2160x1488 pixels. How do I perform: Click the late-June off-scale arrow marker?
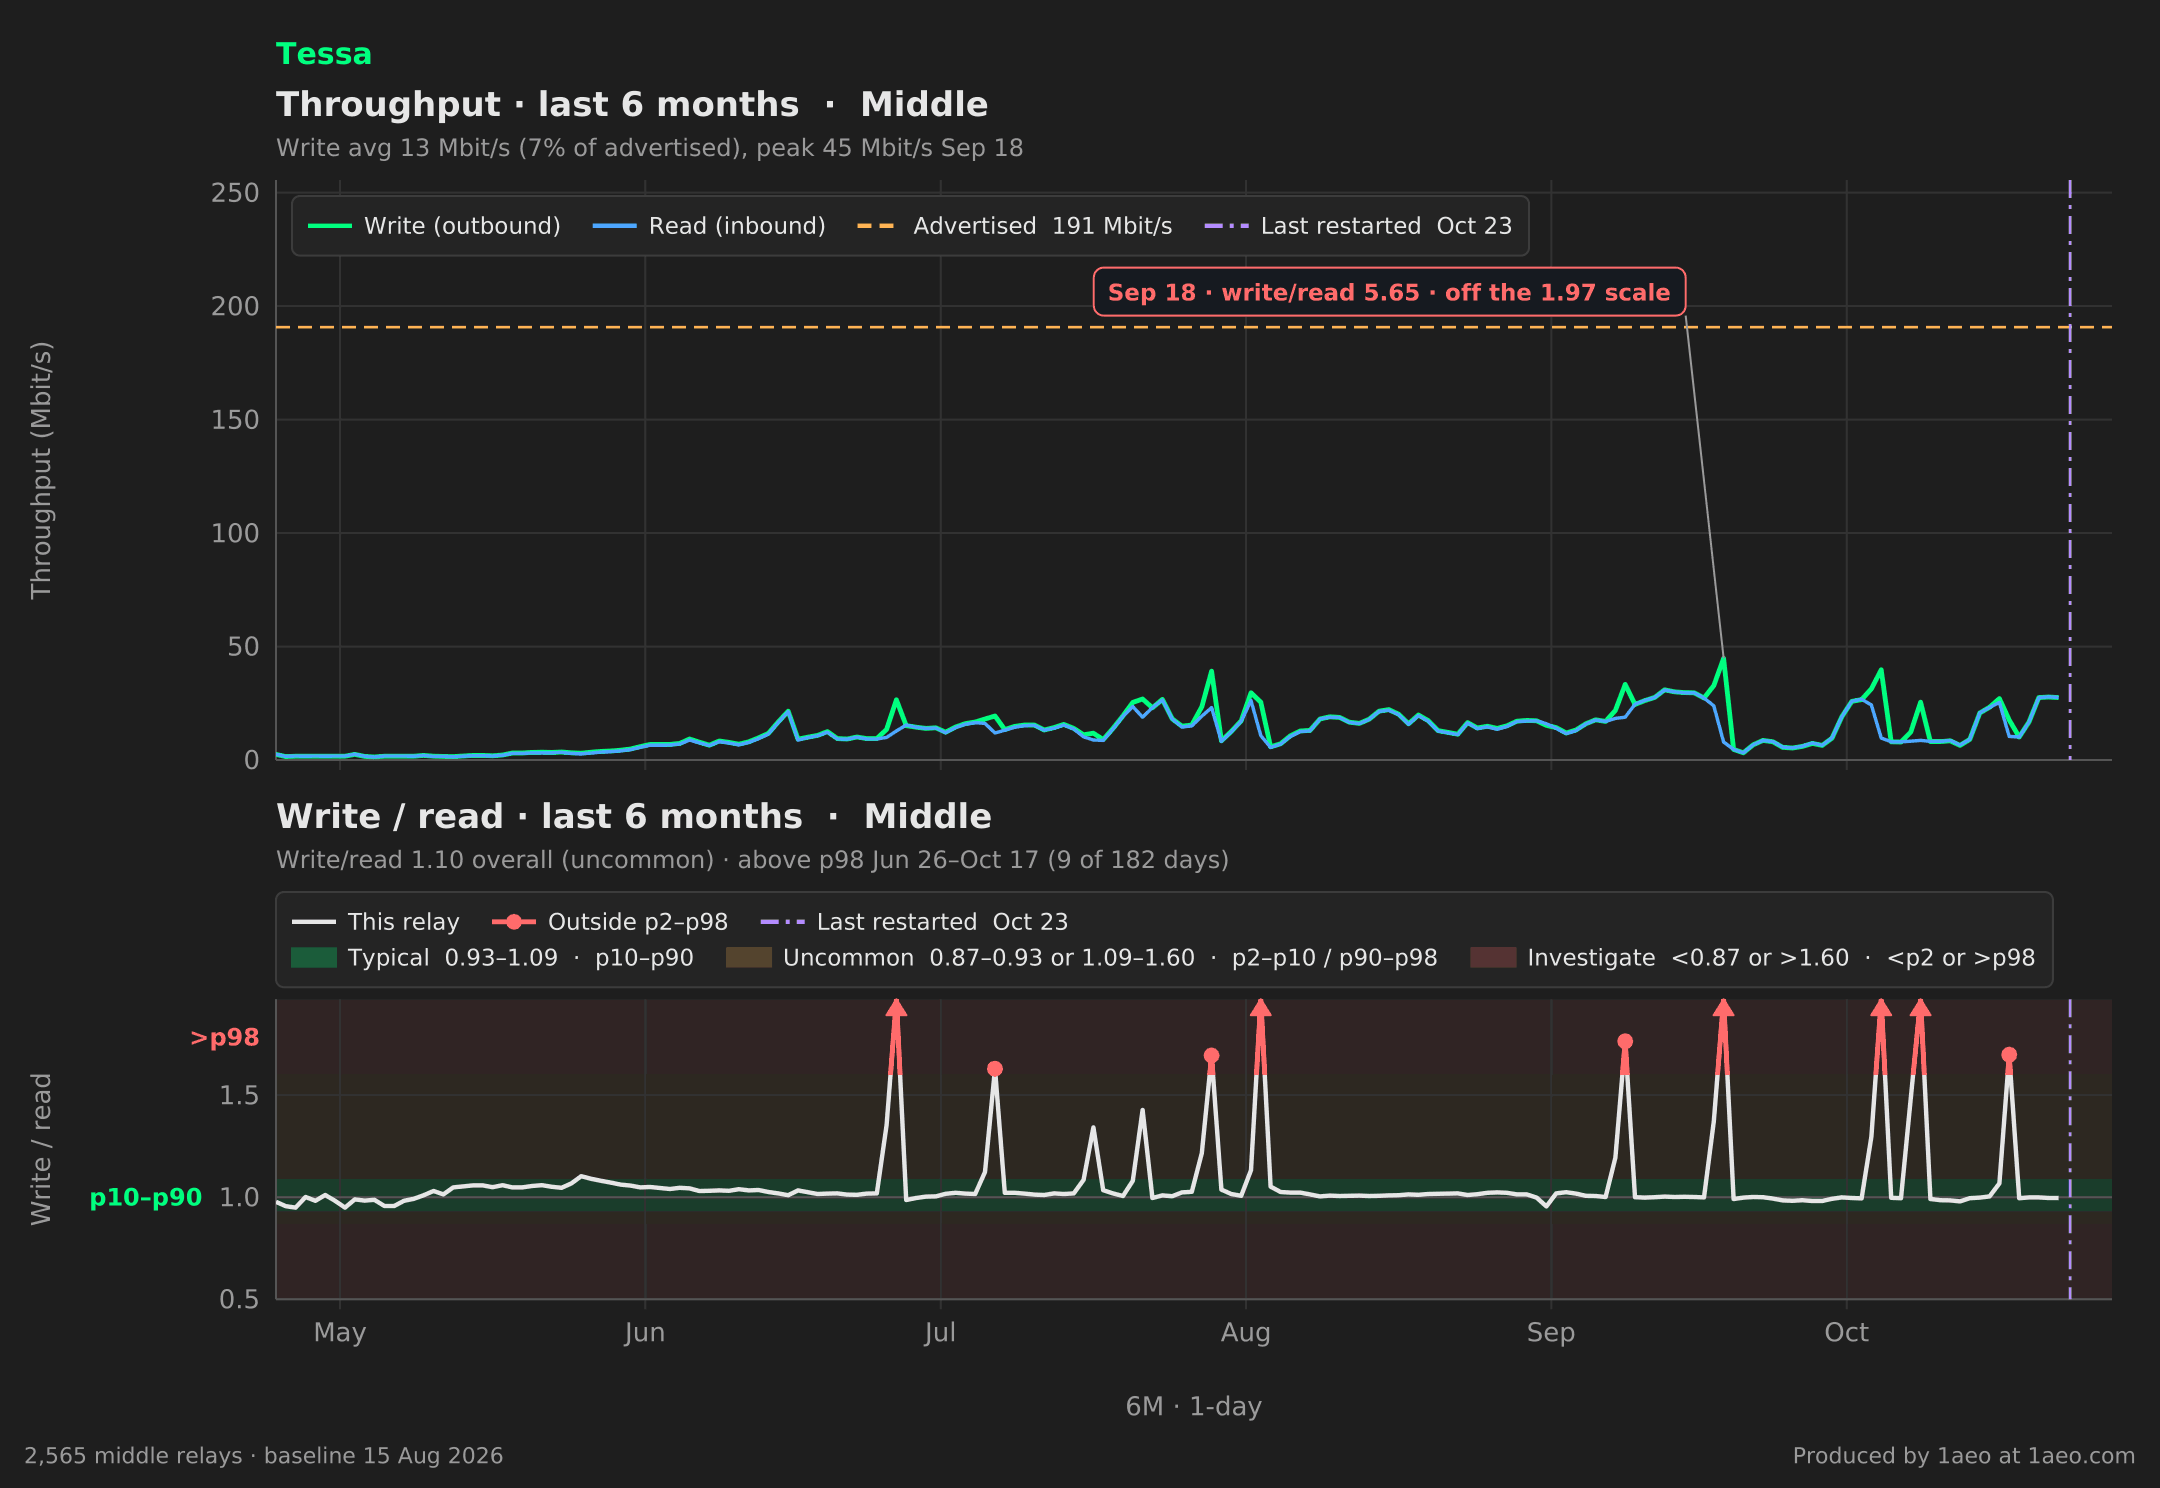pos(896,1008)
